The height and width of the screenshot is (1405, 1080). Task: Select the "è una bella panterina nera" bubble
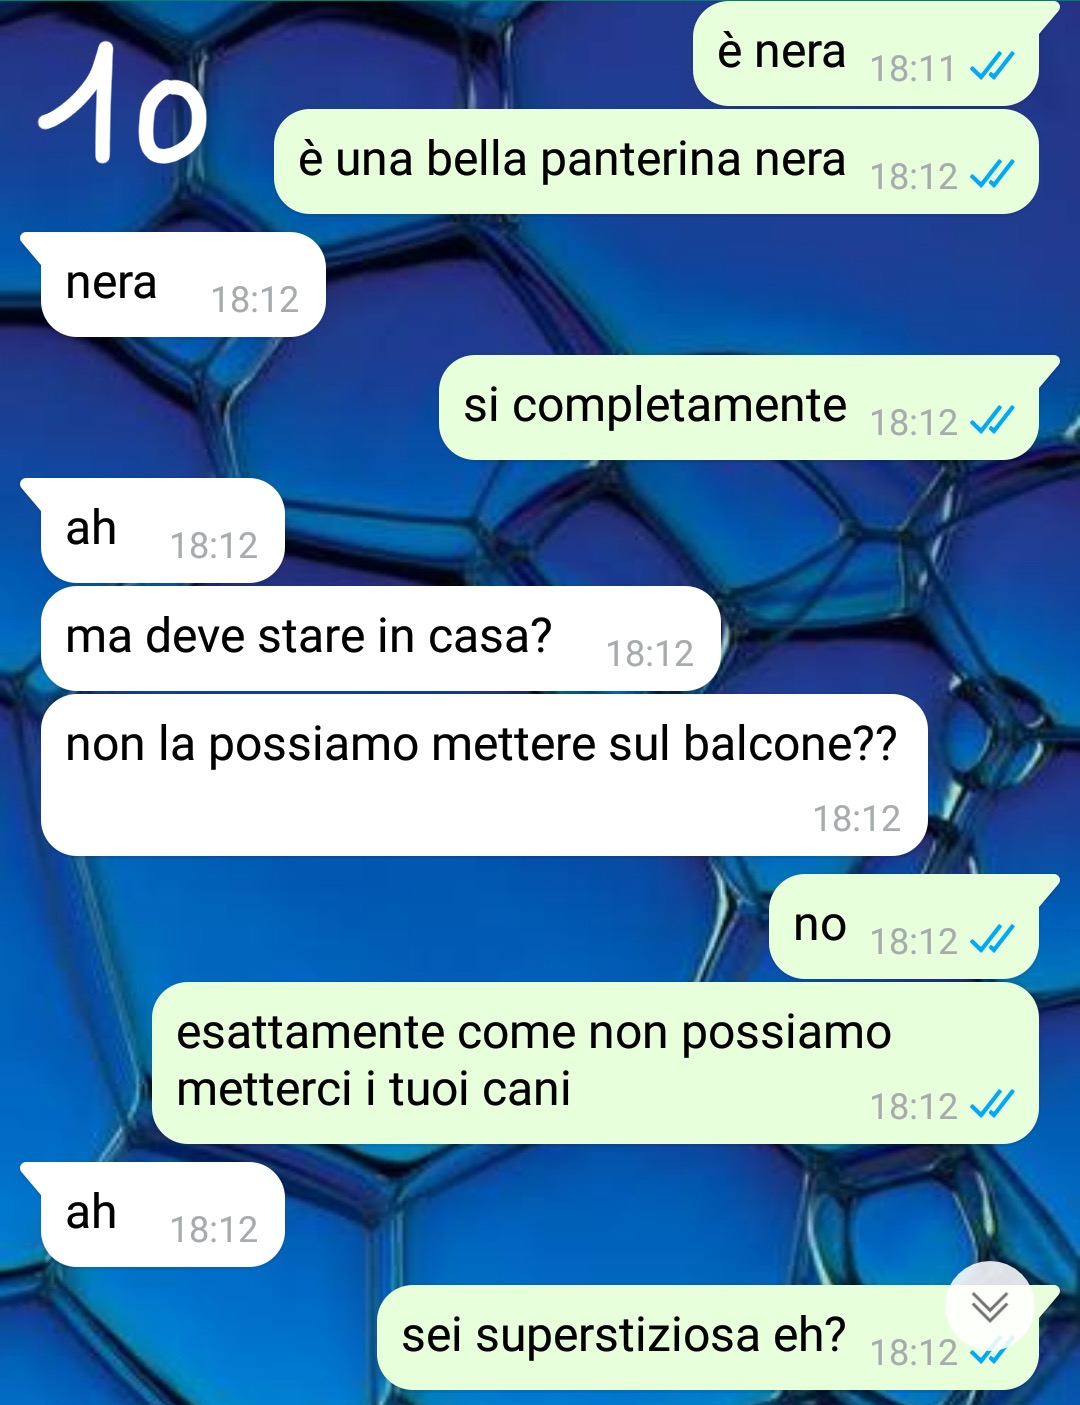657,162
